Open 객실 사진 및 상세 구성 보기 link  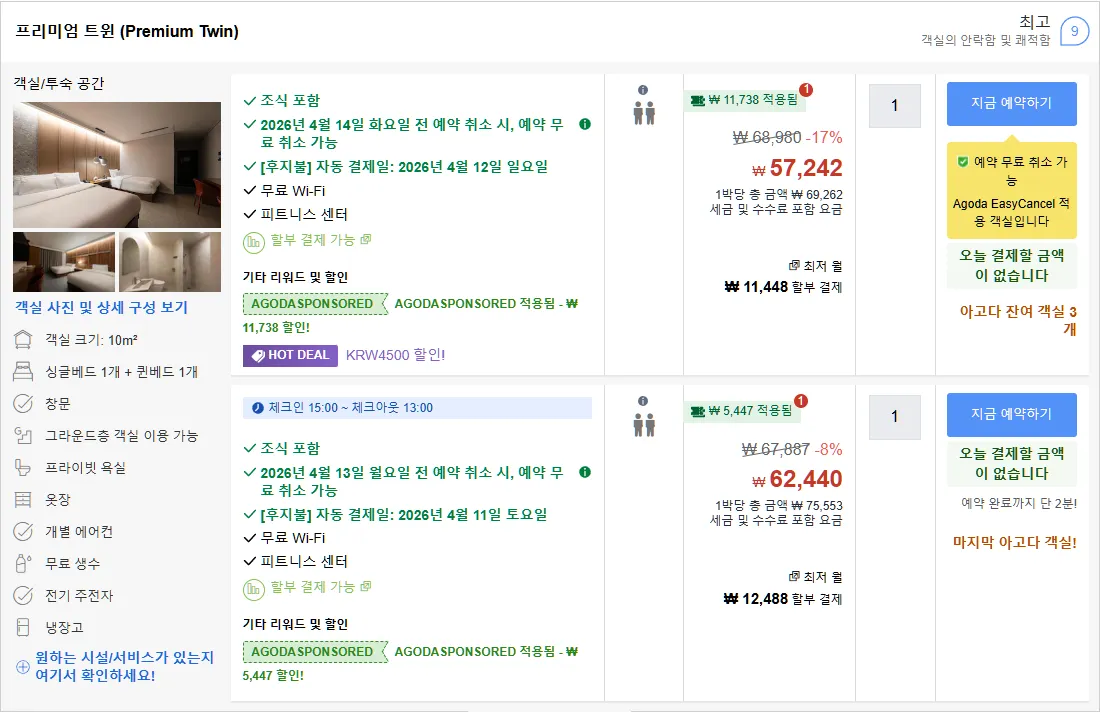click(102, 307)
